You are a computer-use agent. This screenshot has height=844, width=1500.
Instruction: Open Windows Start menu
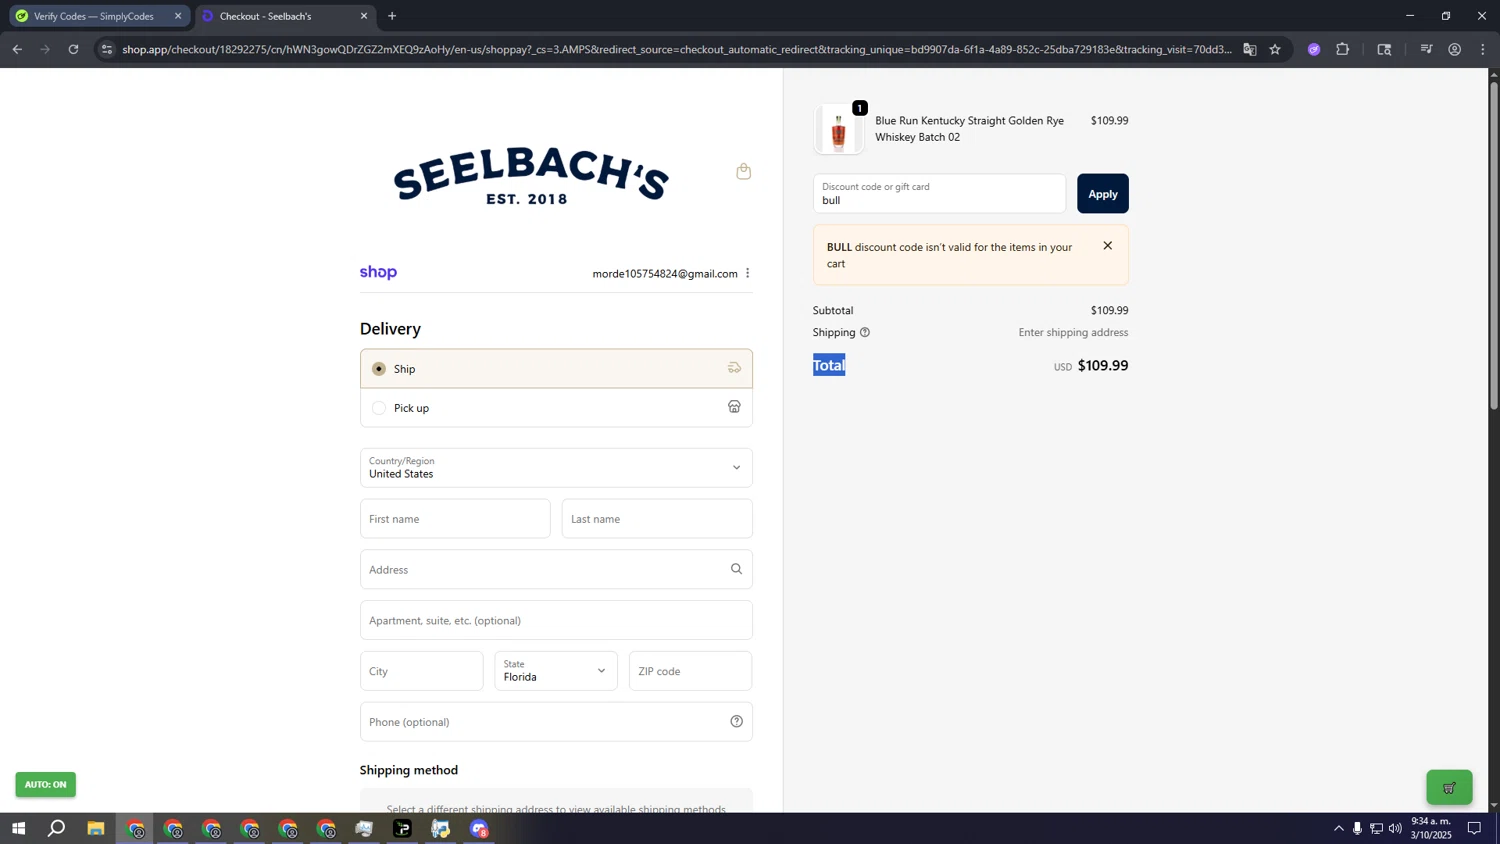click(x=18, y=829)
